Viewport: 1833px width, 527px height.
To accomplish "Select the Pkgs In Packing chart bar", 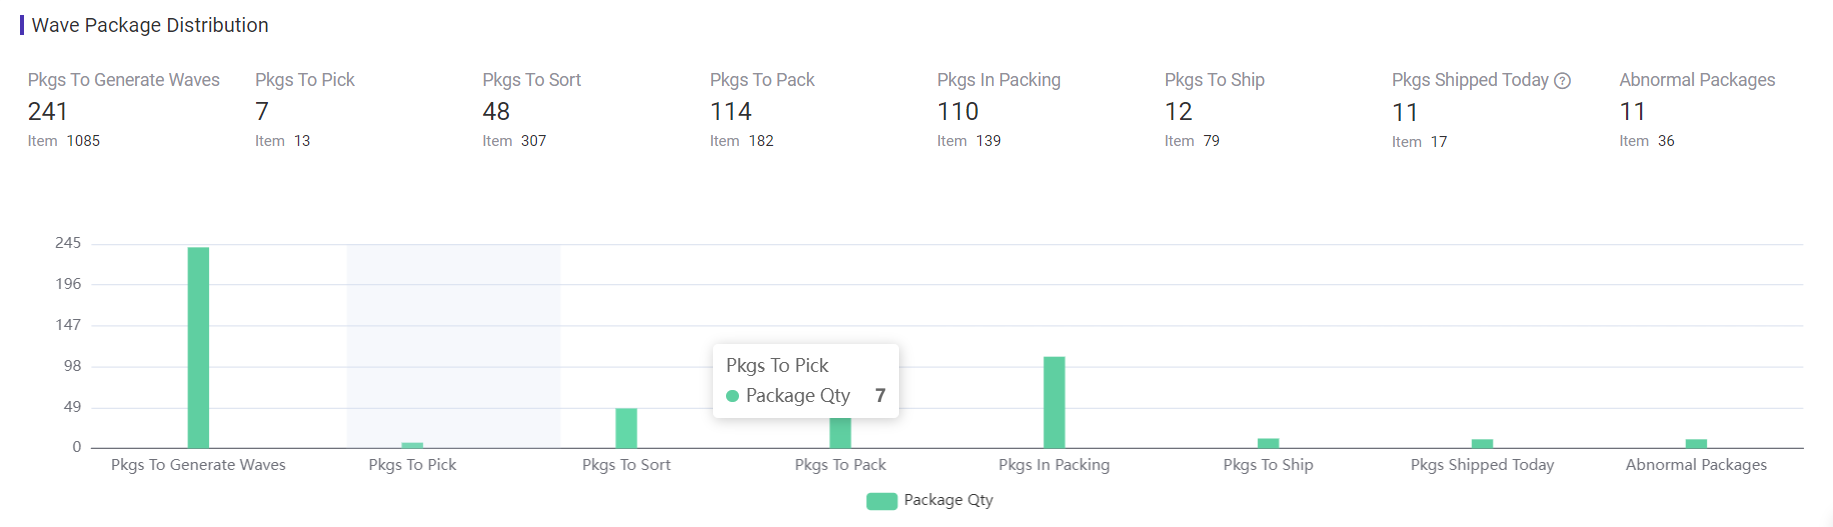I will tap(1054, 402).
